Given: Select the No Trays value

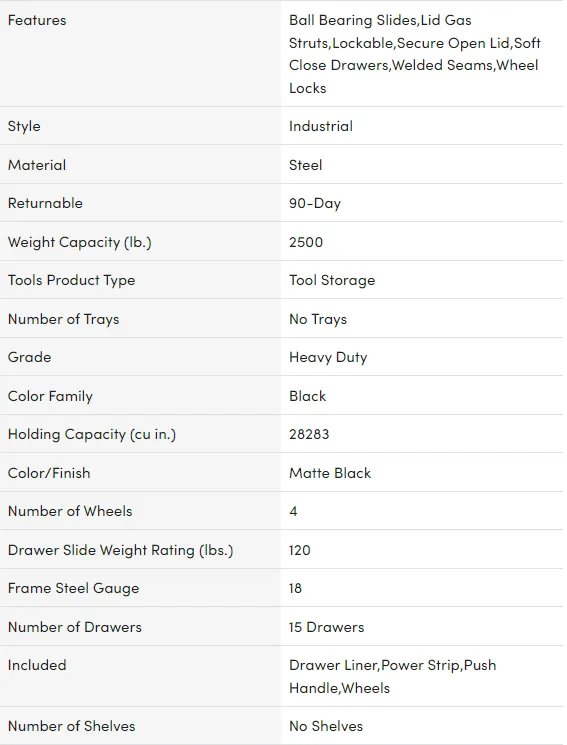Looking at the screenshot, I should click(x=318, y=319).
